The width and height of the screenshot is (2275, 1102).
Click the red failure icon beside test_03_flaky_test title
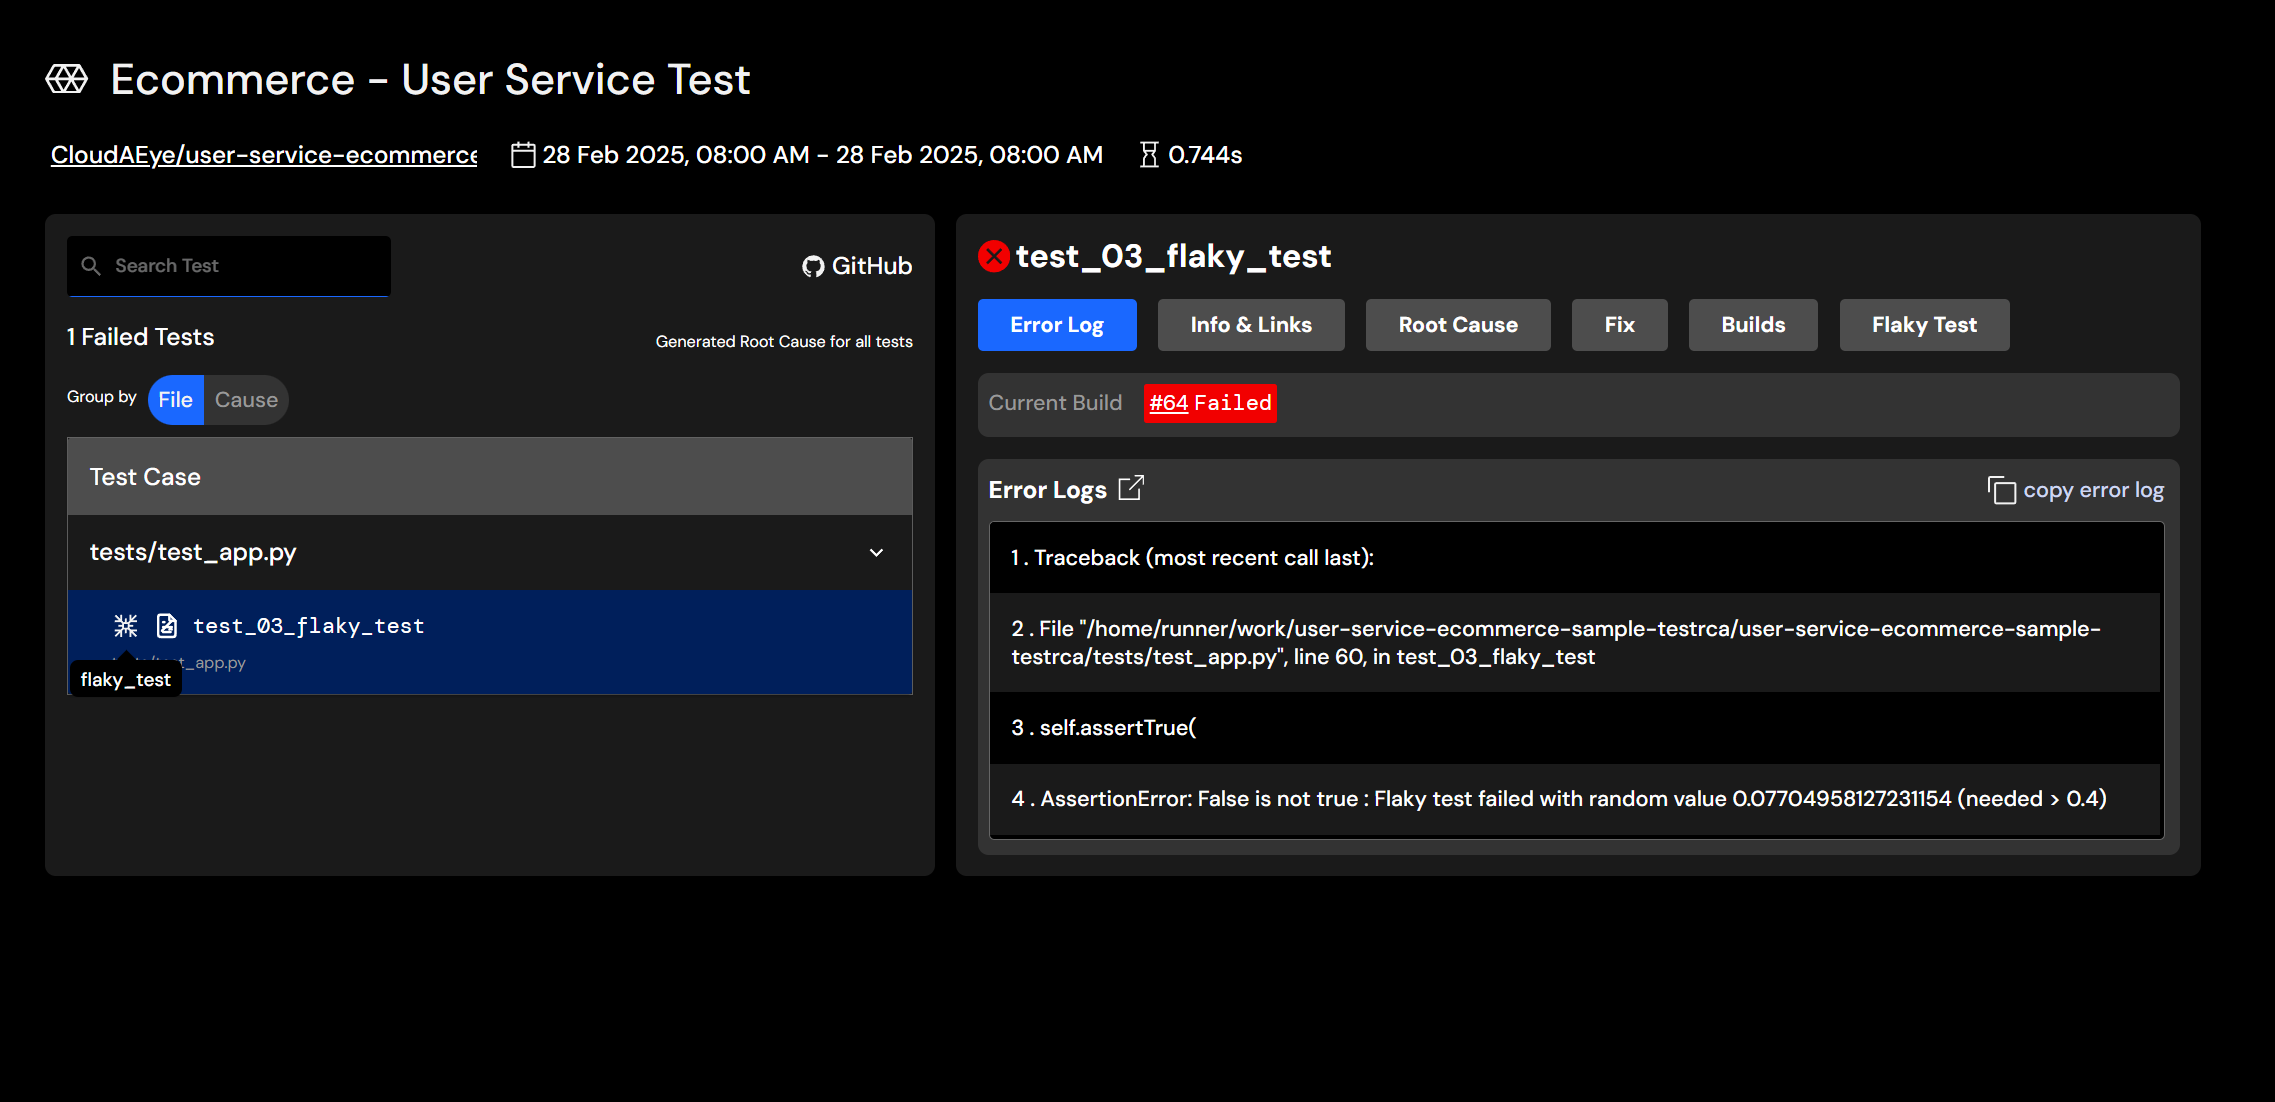[x=993, y=256]
